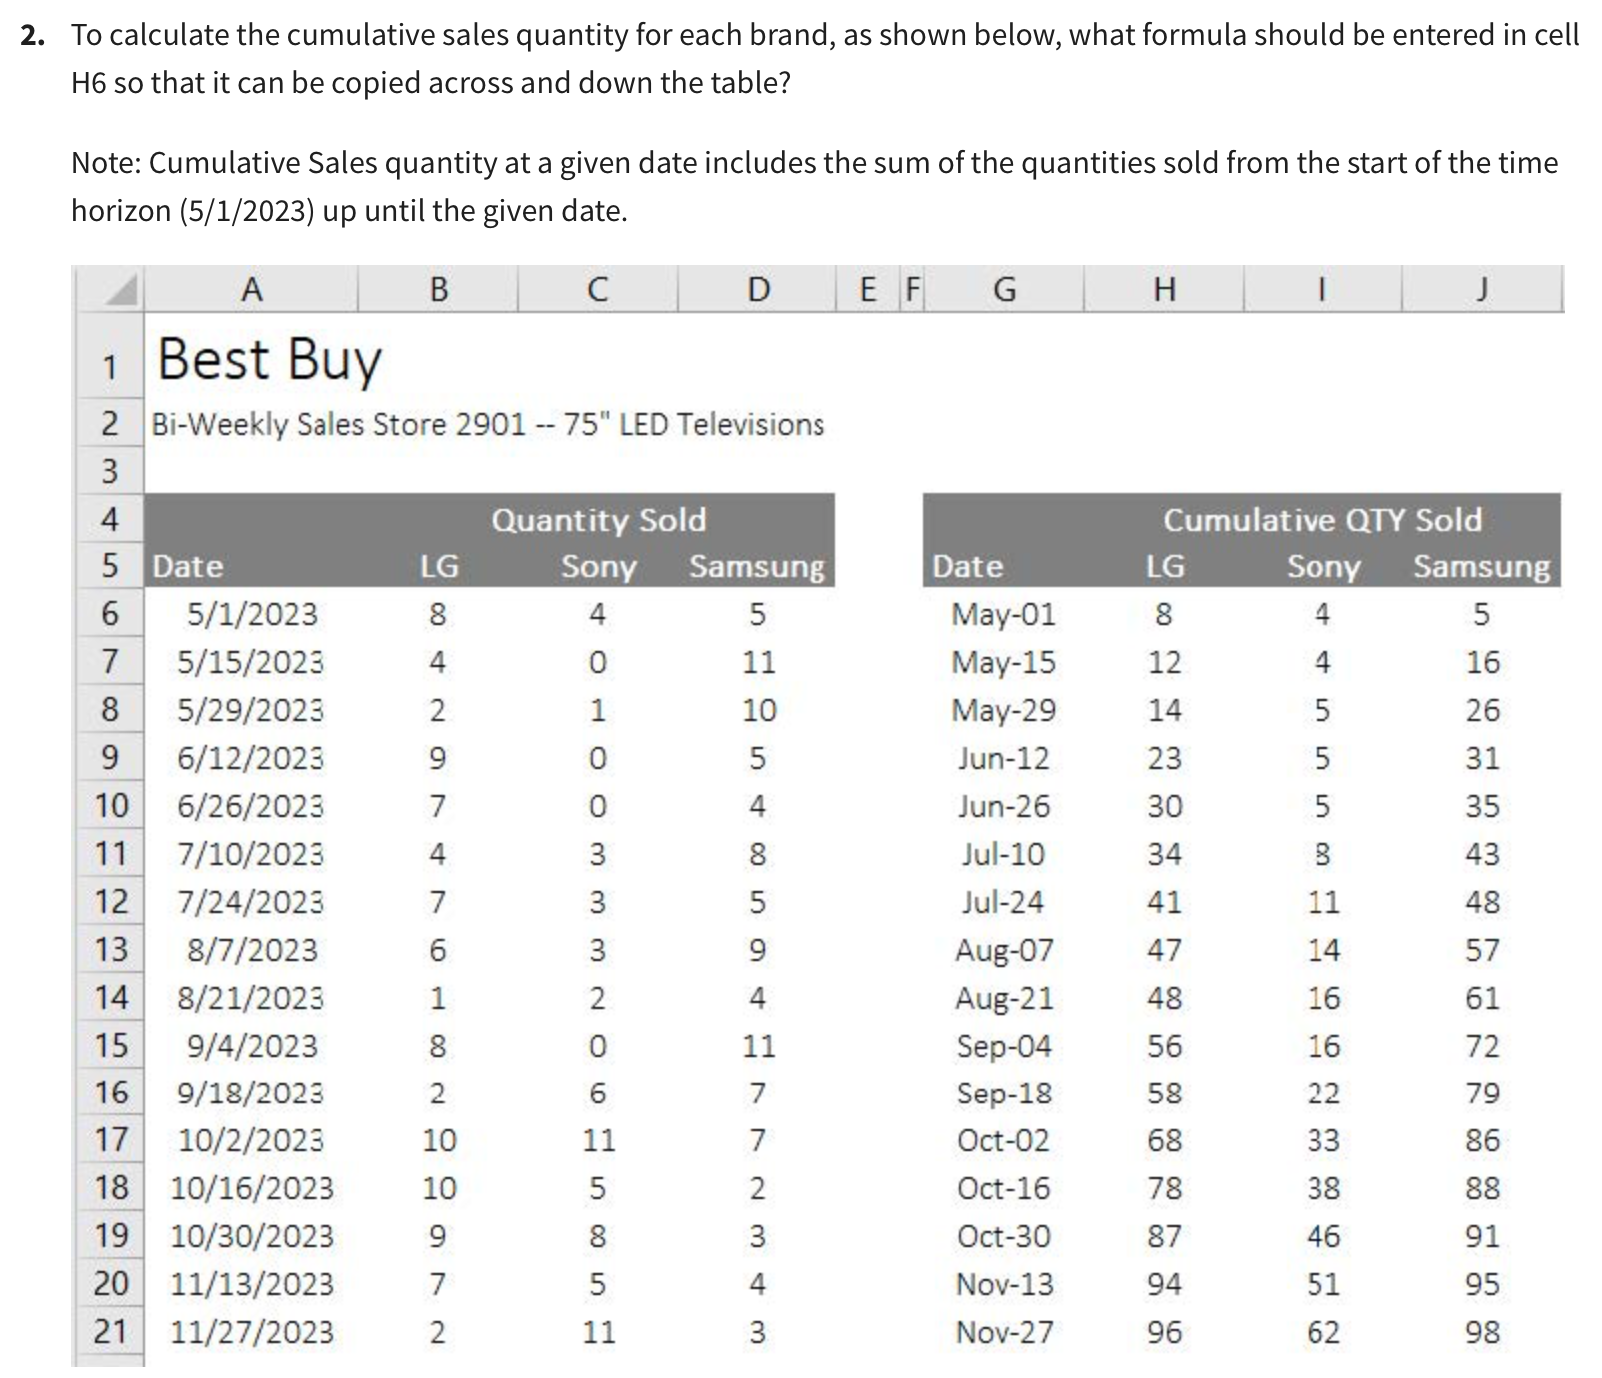Click the Best Buy title cell
The image size is (1602, 1378).
(270, 360)
